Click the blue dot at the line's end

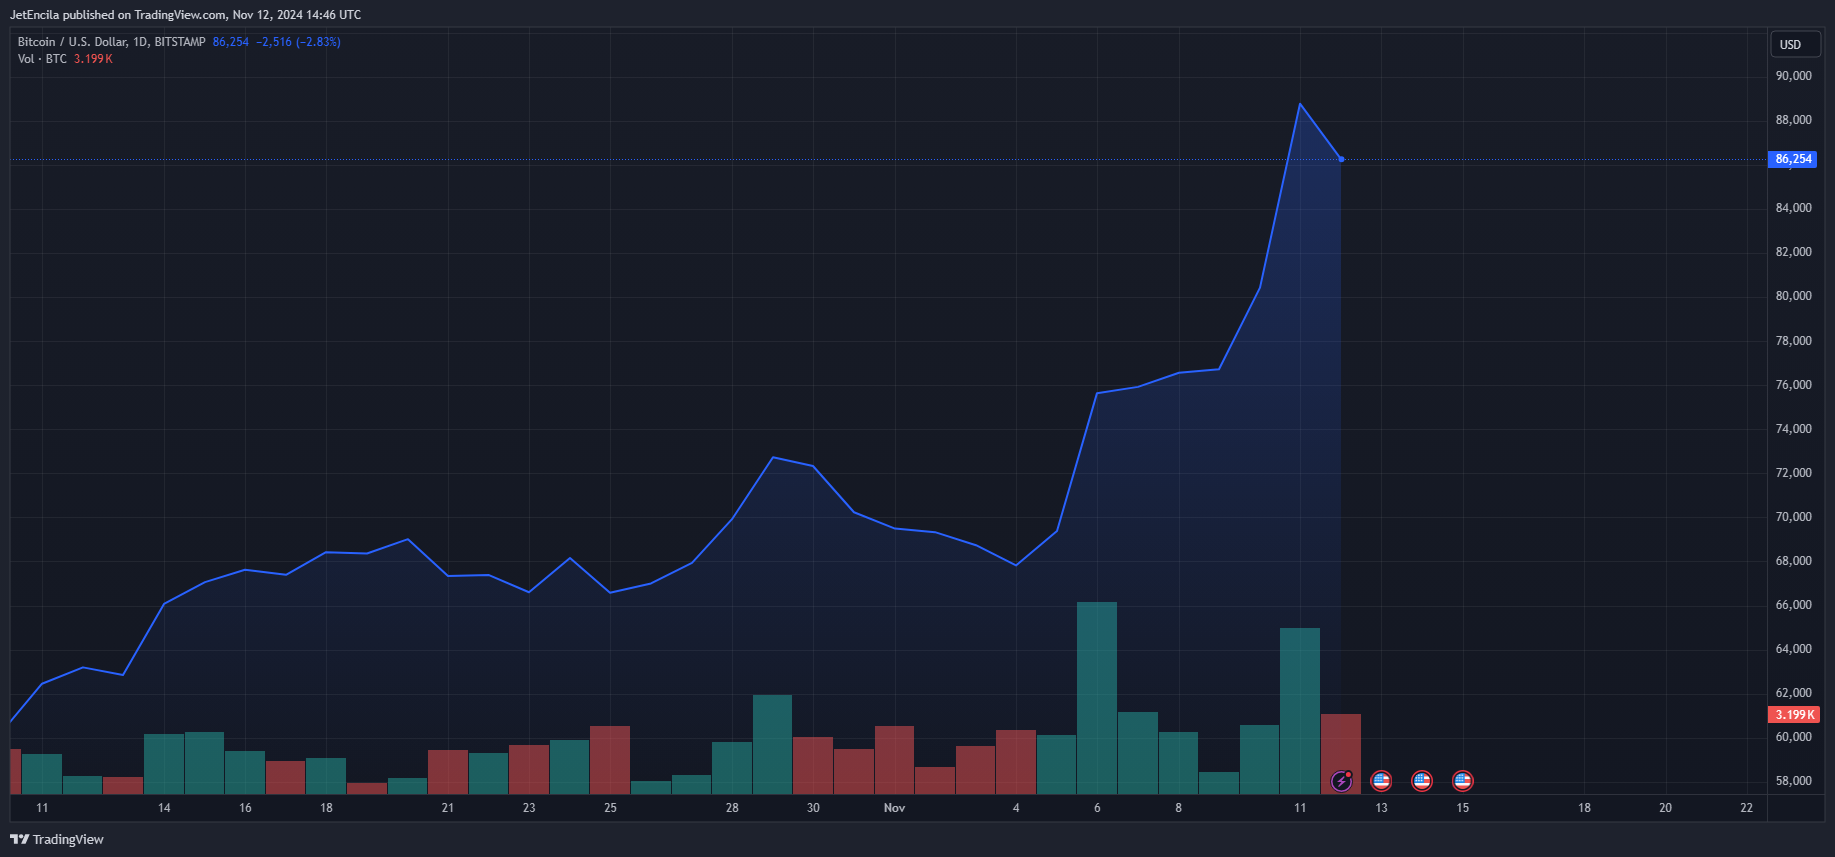point(1341,159)
